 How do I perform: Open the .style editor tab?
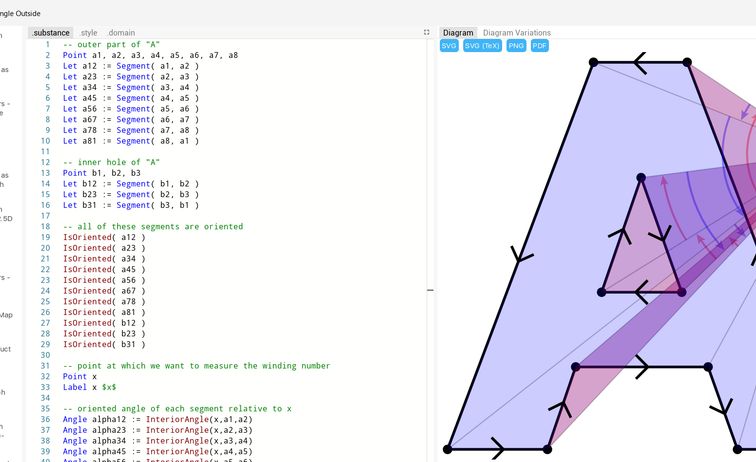[89, 33]
